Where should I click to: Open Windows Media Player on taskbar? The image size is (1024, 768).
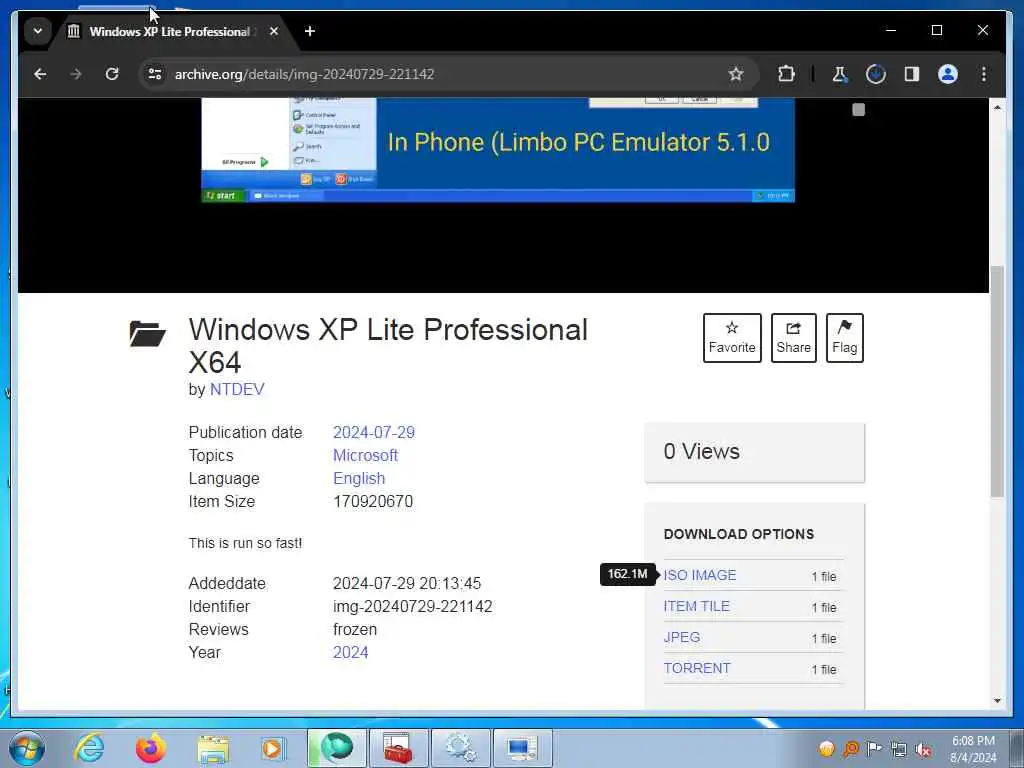(x=272, y=748)
